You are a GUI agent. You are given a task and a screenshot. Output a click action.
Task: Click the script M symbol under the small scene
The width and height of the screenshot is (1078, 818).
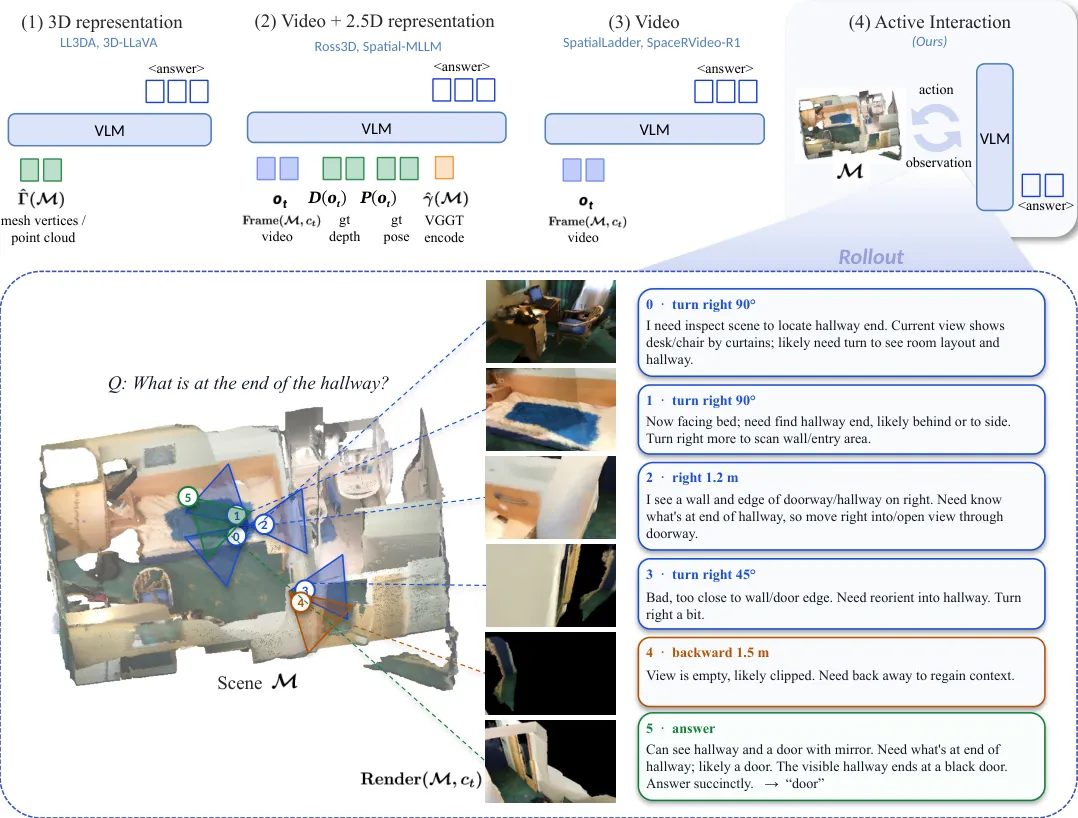point(850,170)
